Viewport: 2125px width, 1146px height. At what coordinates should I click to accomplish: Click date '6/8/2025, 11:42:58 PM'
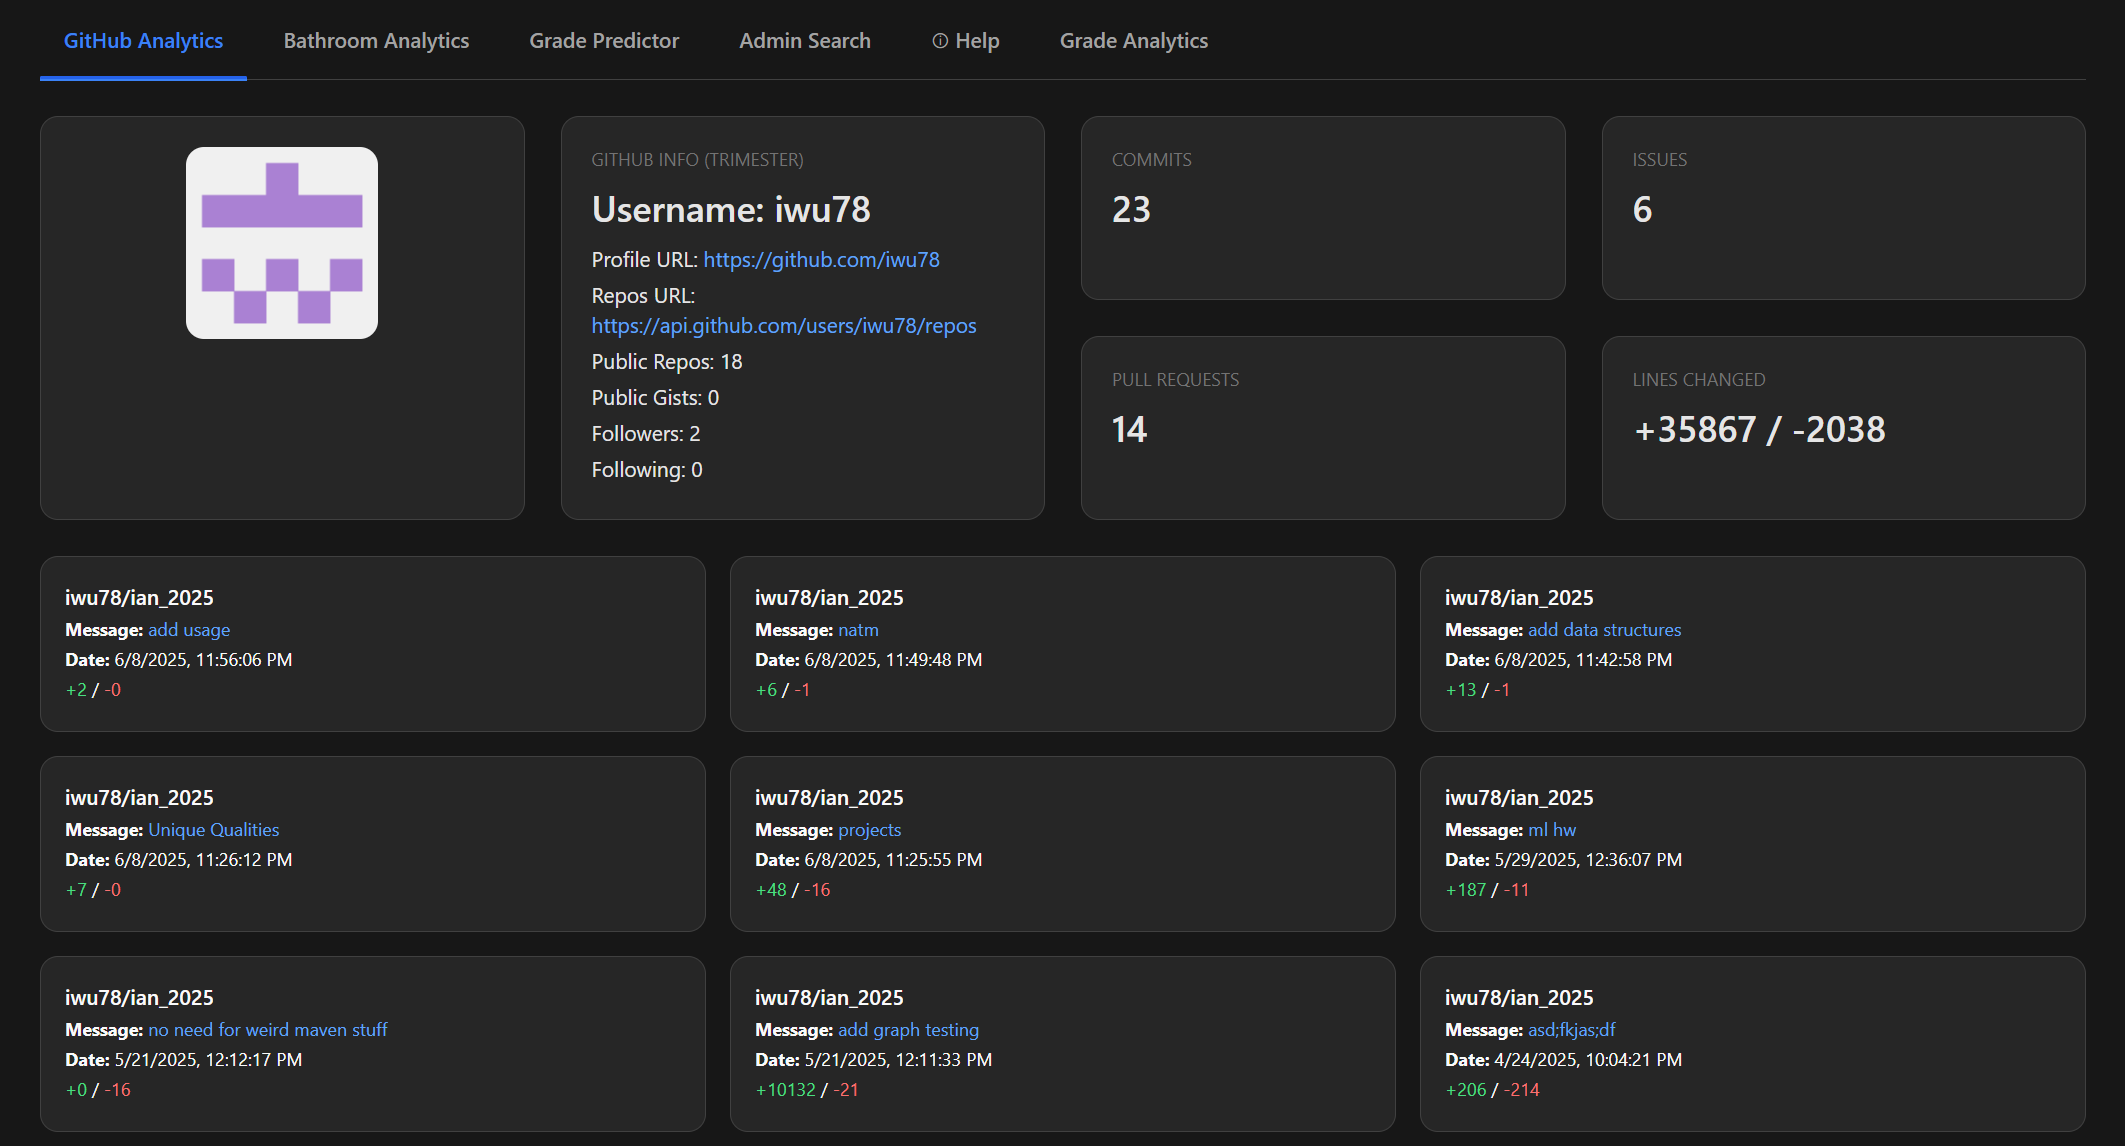click(x=1583, y=660)
